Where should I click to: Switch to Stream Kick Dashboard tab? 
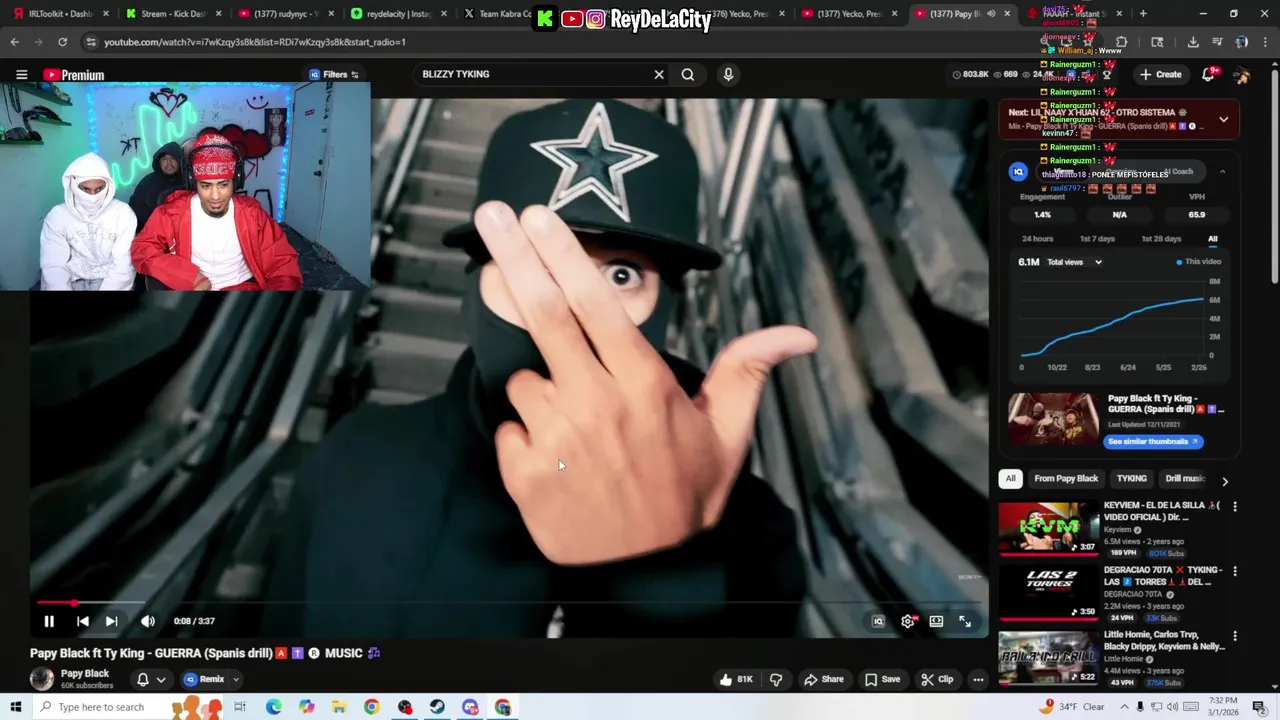172,14
